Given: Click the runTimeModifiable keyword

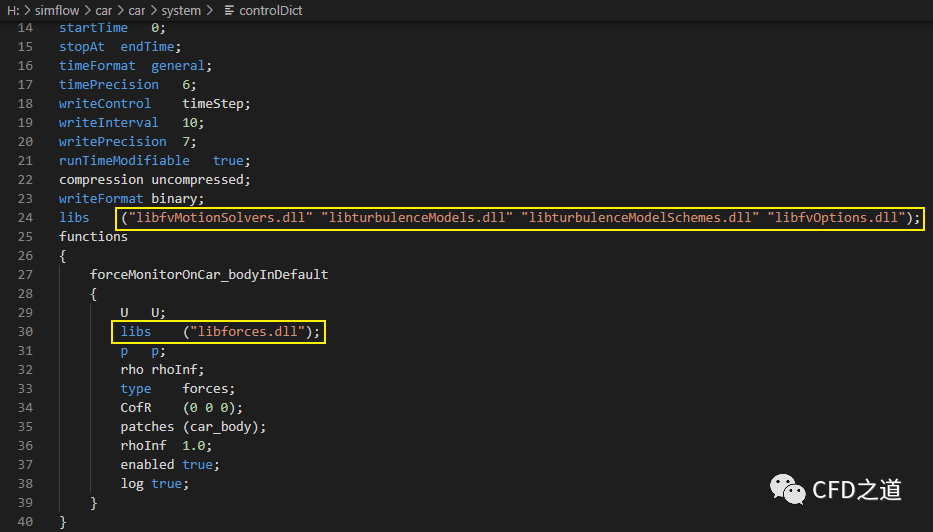Looking at the screenshot, I should point(124,160).
